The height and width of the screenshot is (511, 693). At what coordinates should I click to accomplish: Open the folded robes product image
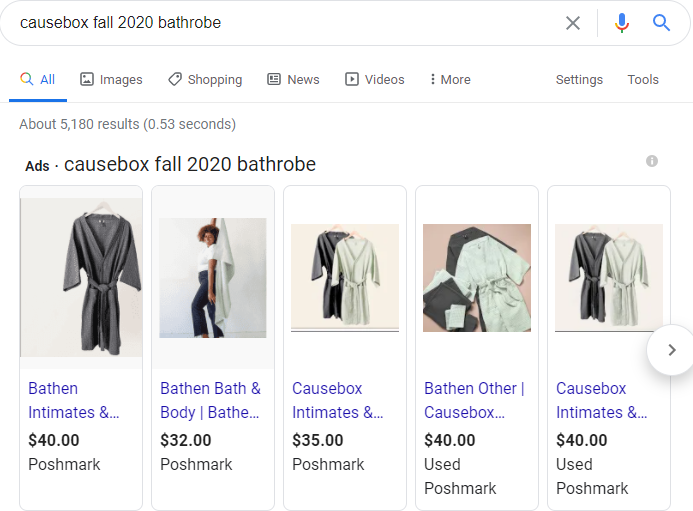click(x=477, y=277)
